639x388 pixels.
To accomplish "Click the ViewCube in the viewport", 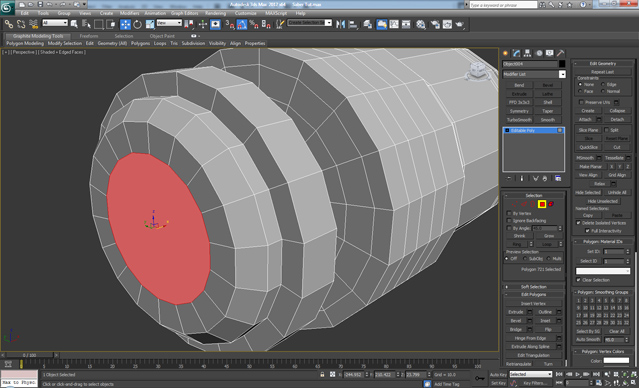I will click(x=477, y=71).
